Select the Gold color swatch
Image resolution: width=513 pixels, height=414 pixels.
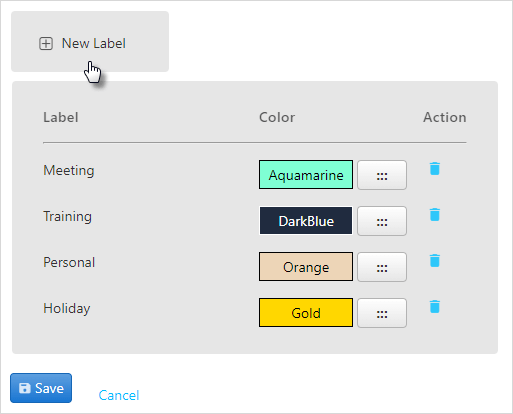pos(306,313)
